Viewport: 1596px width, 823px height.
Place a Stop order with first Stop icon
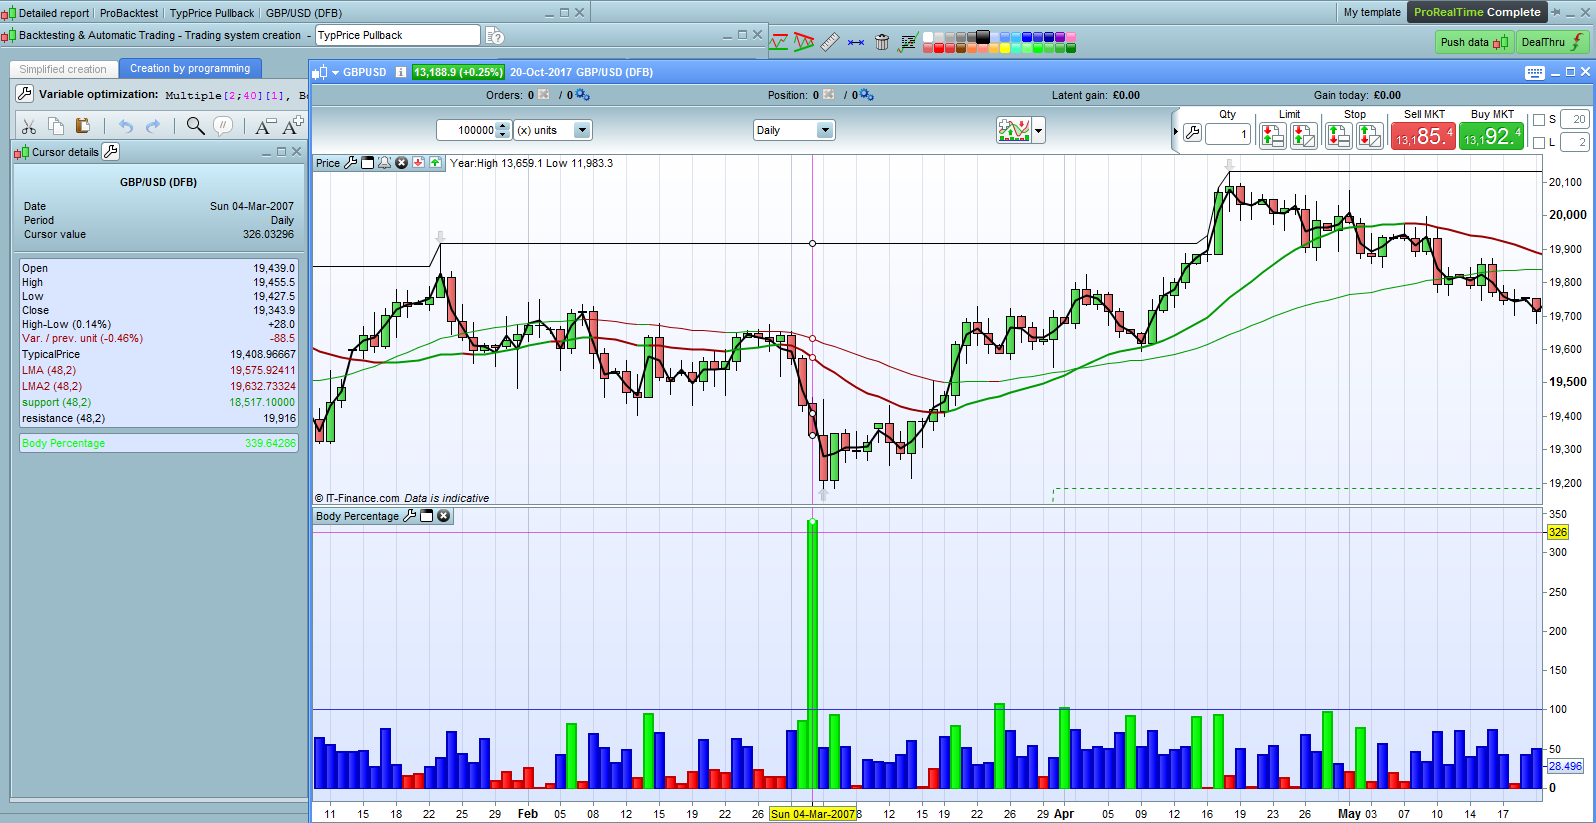click(x=1338, y=135)
